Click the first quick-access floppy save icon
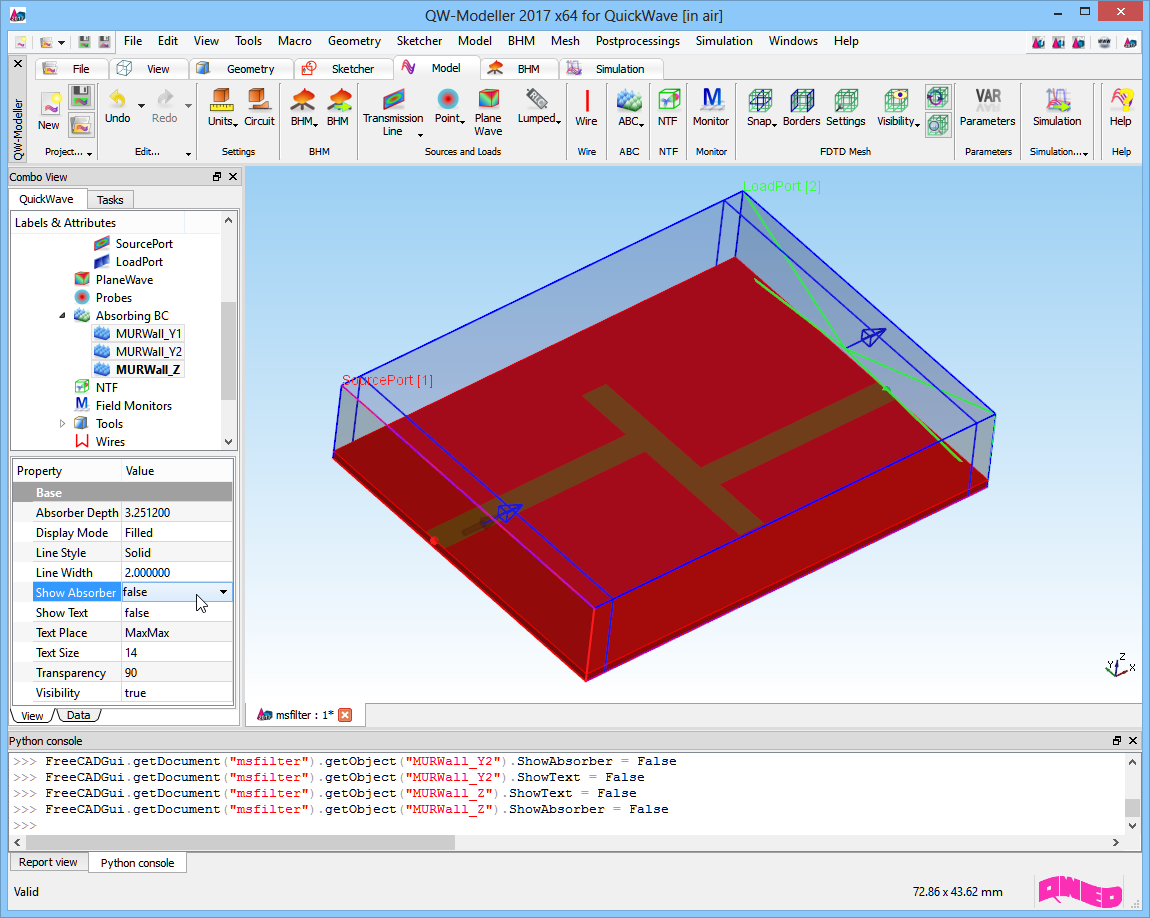Viewport: 1150px width, 918px height. click(85, 42)
